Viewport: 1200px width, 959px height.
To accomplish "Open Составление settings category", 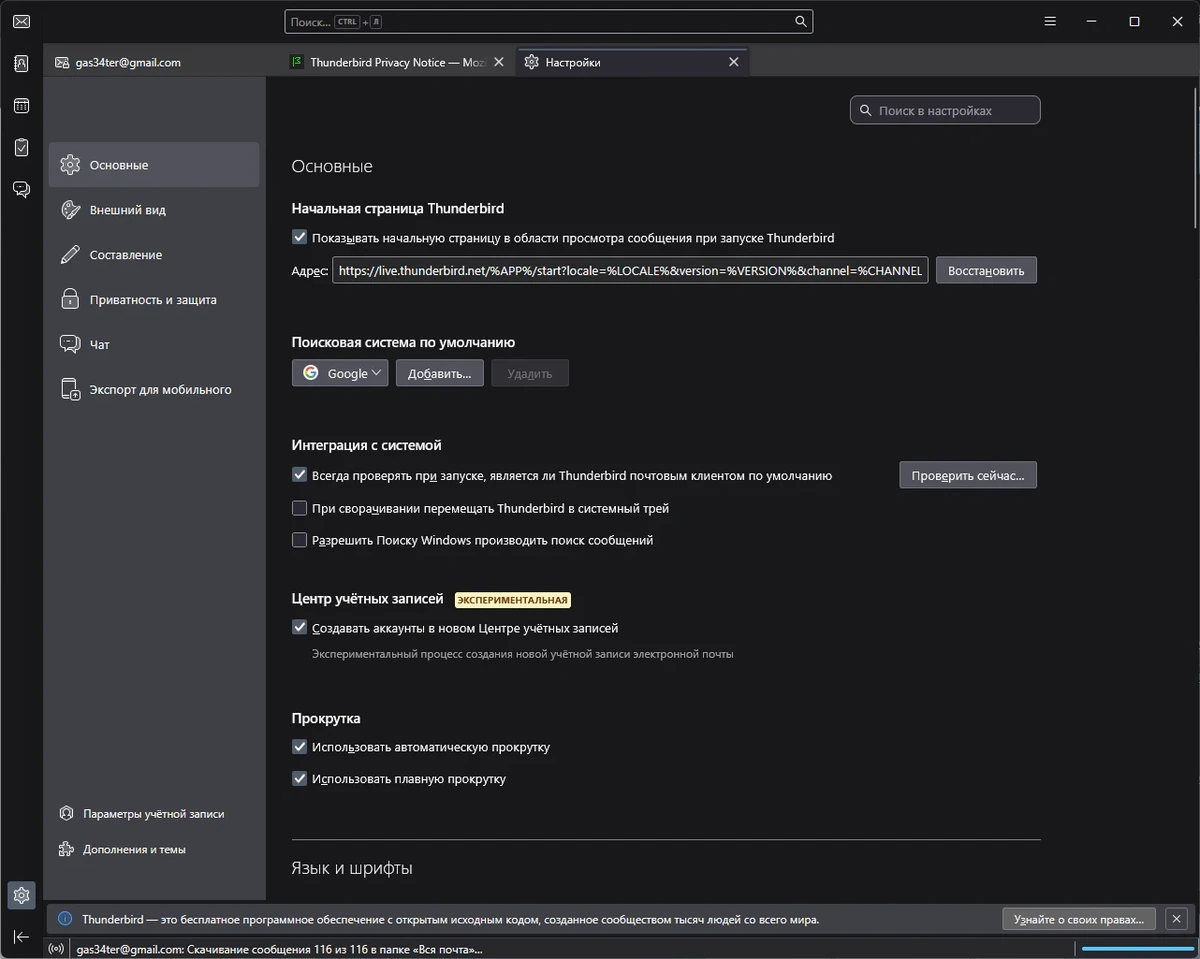I will pyautogui.click(x=154, y=255).
